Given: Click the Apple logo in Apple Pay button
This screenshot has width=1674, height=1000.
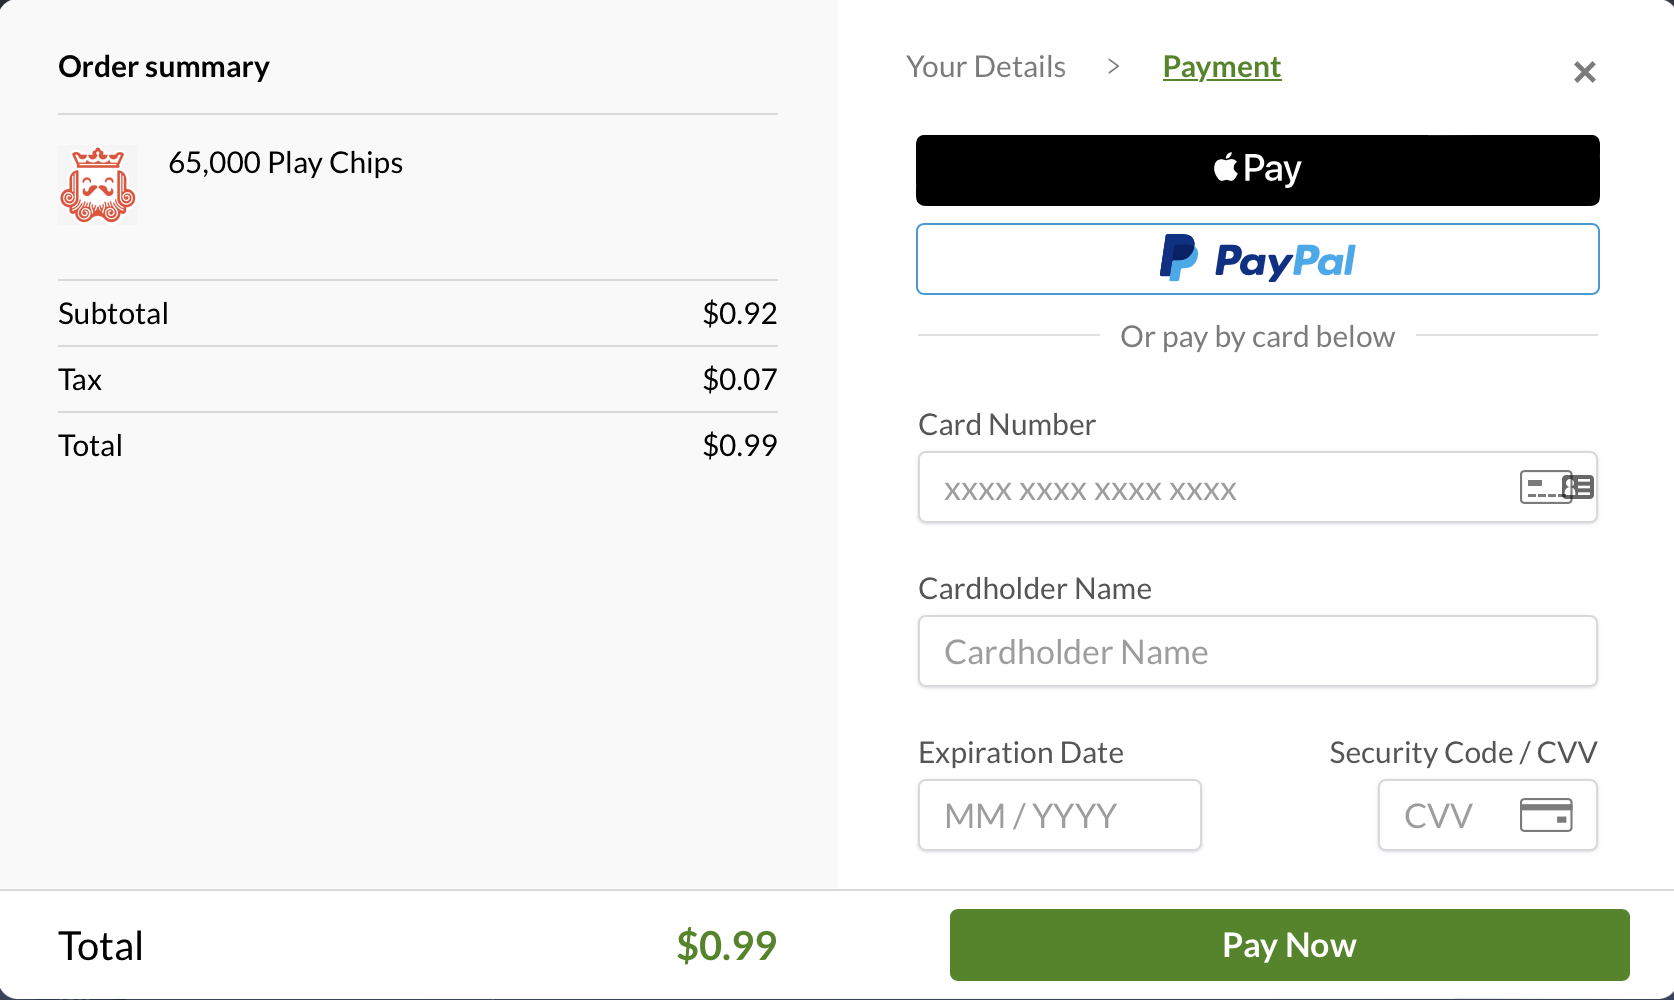Looking at the screenshot, I should (1225, 167).
